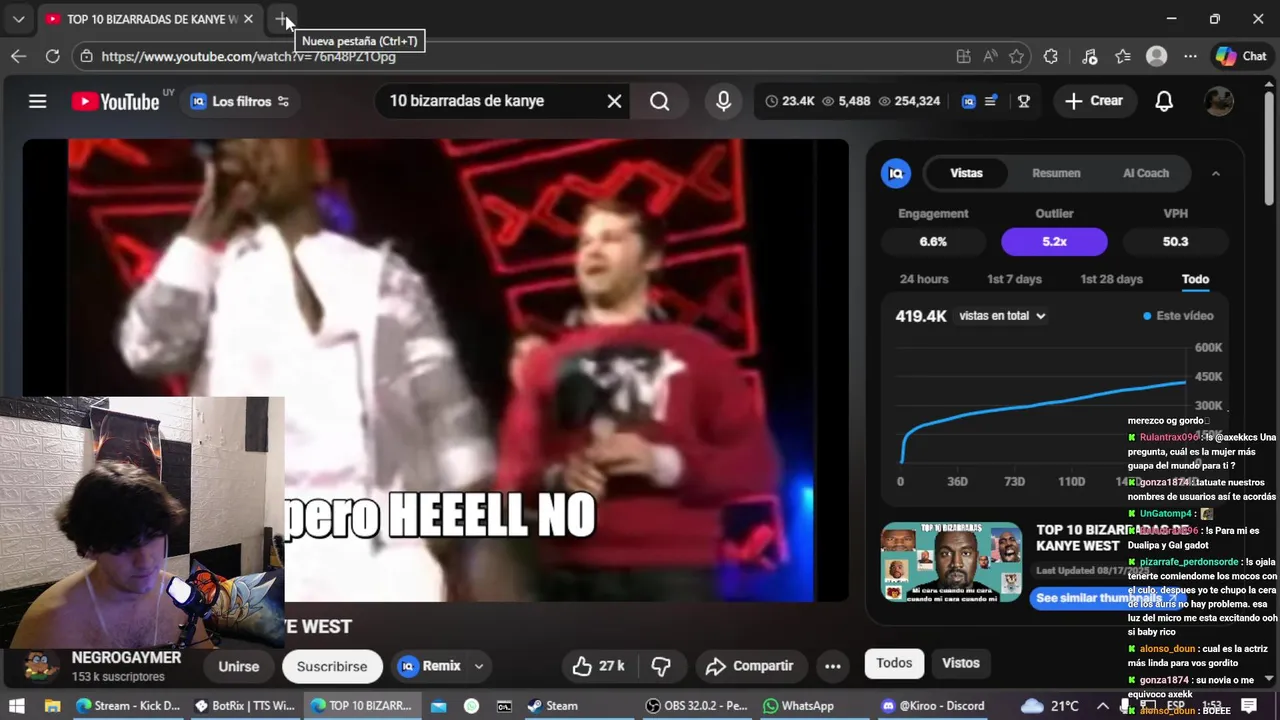Switch to @Kiroo Discord taskbar window
This screenshot has width=1280, height=720.
point(933,706)
